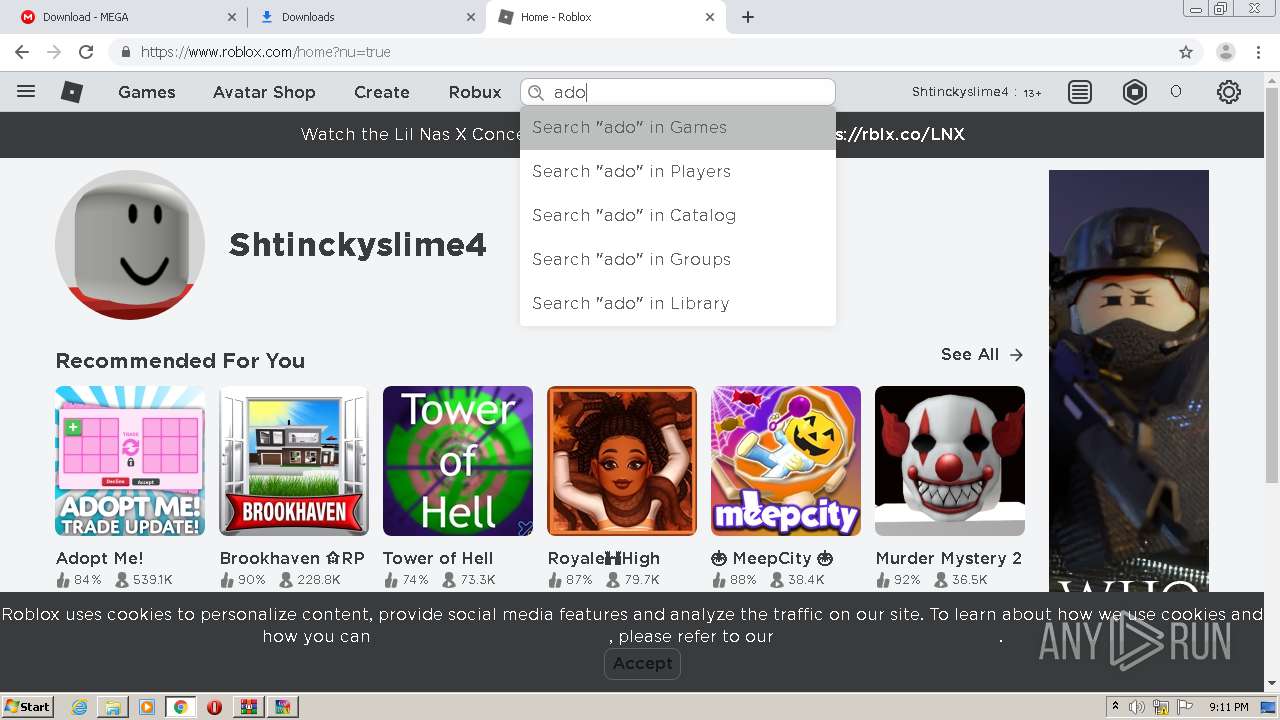Click the browser address bar URL
This screenshot has height=720, width=1280.
[x=265, y=52]
